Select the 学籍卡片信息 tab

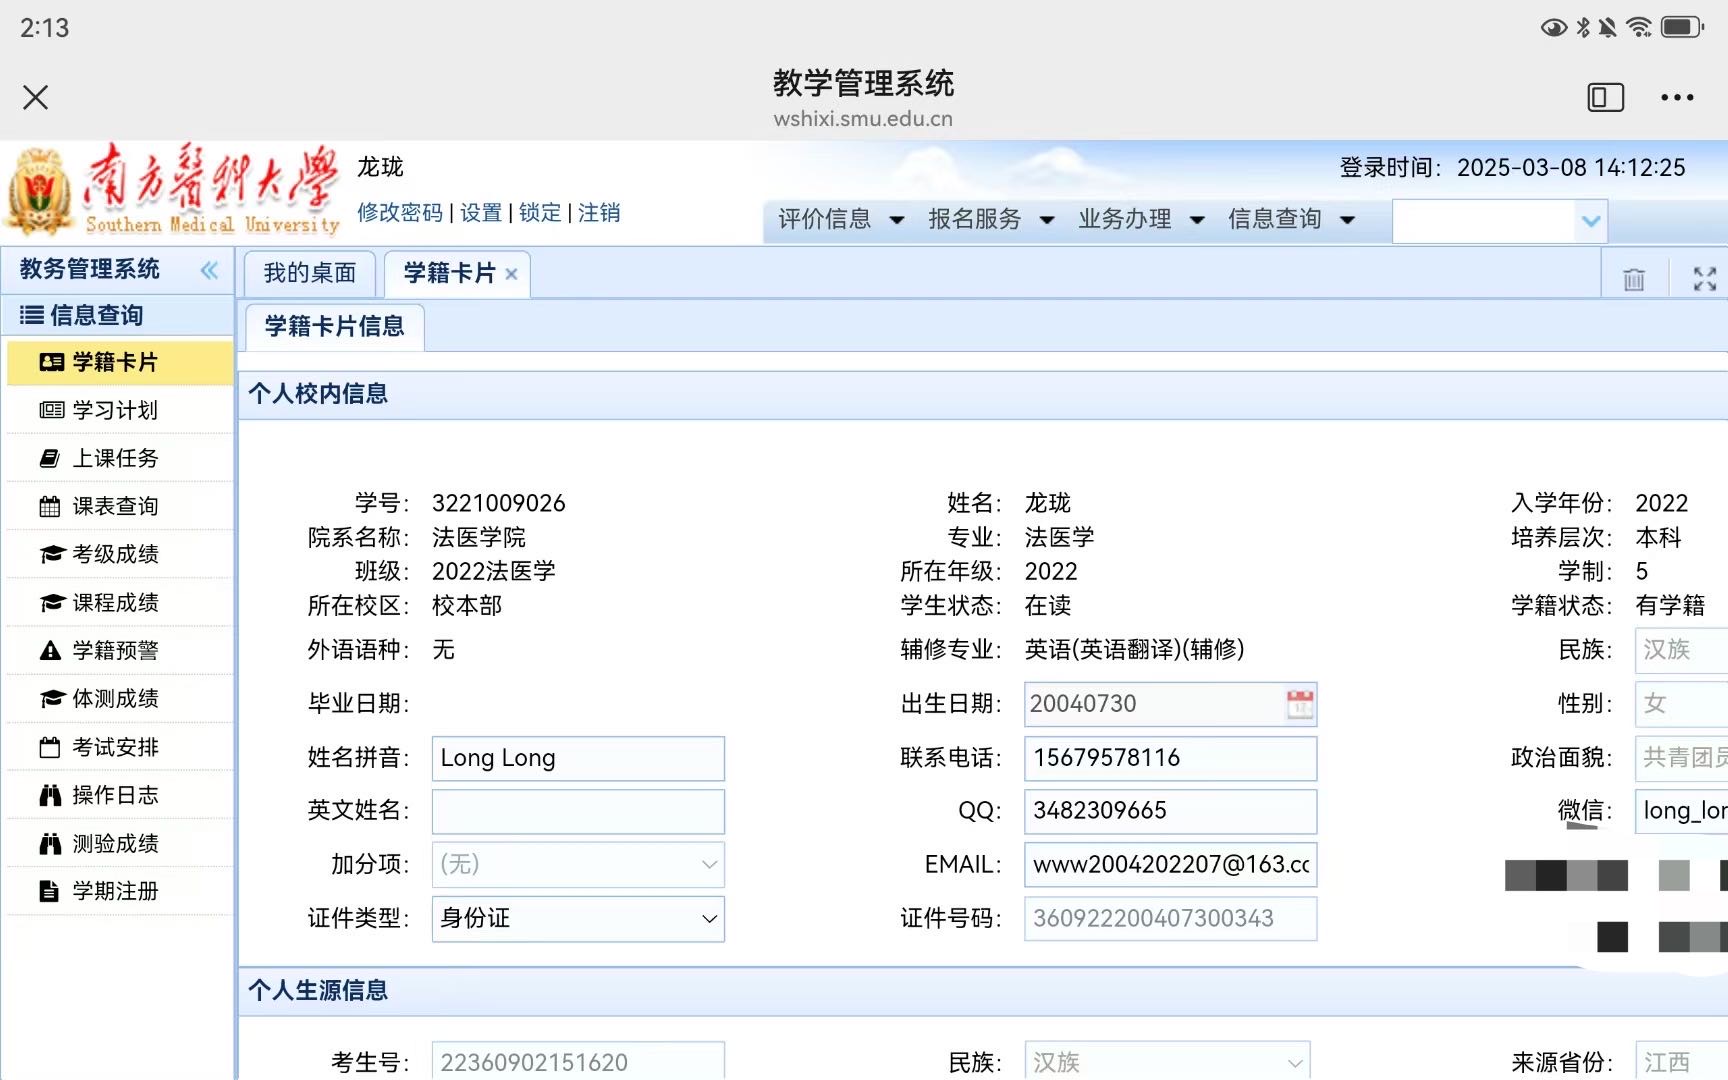tap(334, 327)
